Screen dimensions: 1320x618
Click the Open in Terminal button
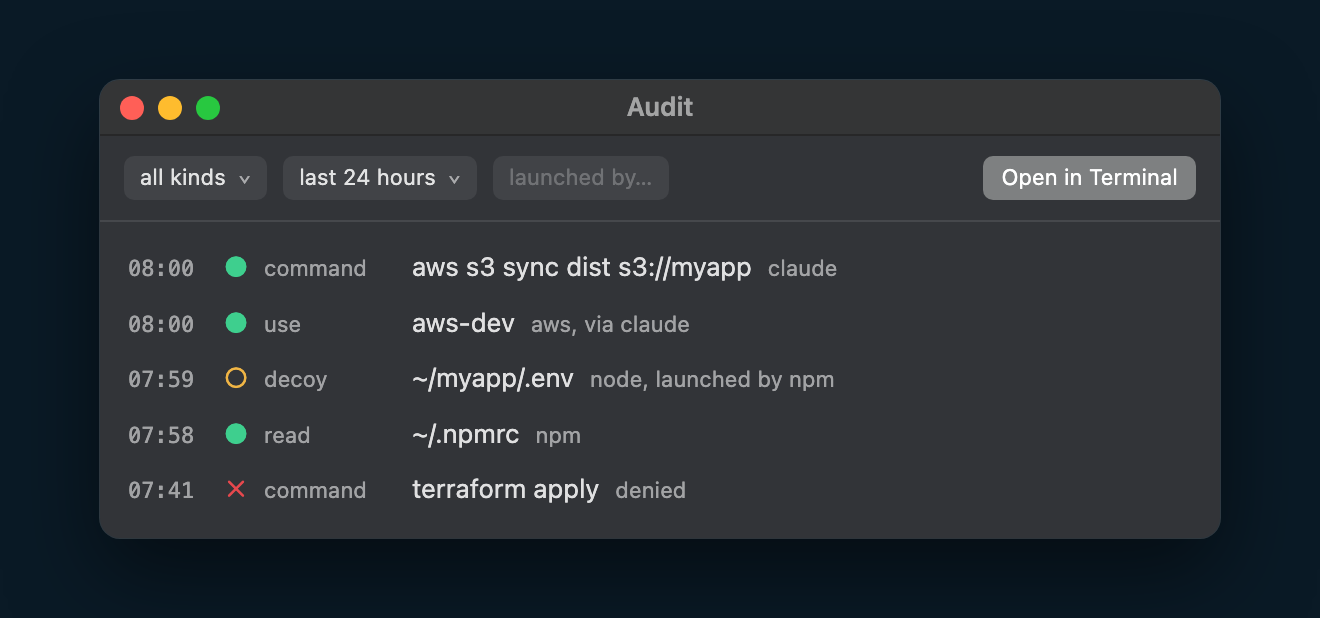click(x=1089, y=178)
